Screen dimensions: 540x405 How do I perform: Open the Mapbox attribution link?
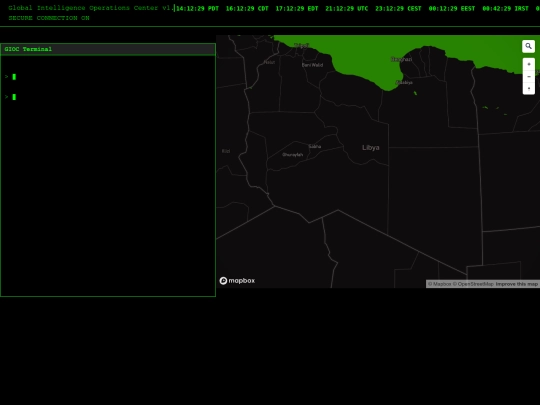[439, 284]
